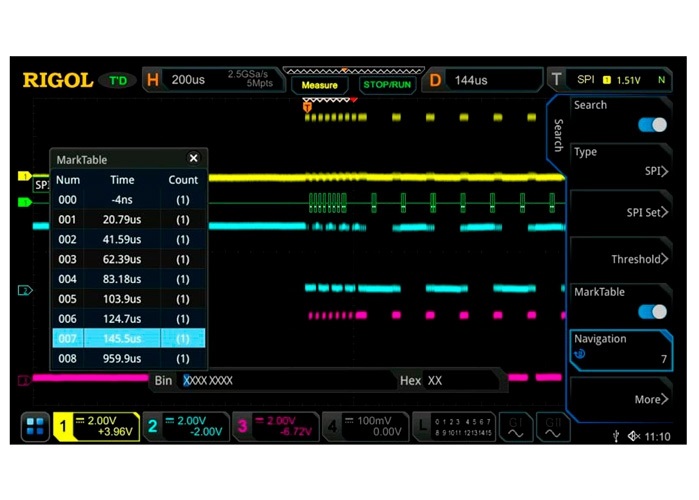The height and width of the screenshot is (500, 699).
Task: Open the SPI Set submenu
Action: click(620, 213)
